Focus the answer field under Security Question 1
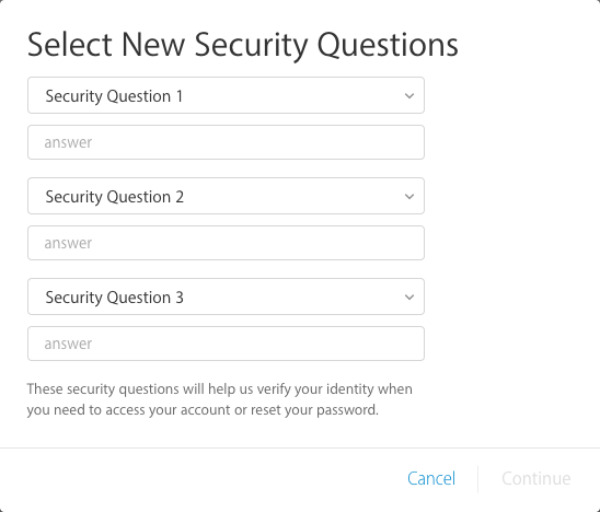The height and width of the screenshot is (512, 600). point(226,142)
